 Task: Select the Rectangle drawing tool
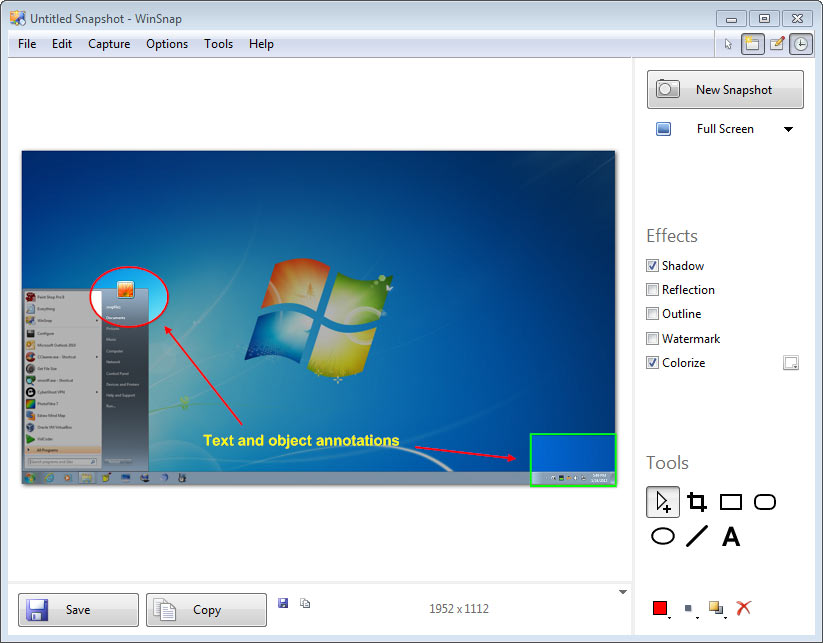pyautogui.click(x=731, y=502)
